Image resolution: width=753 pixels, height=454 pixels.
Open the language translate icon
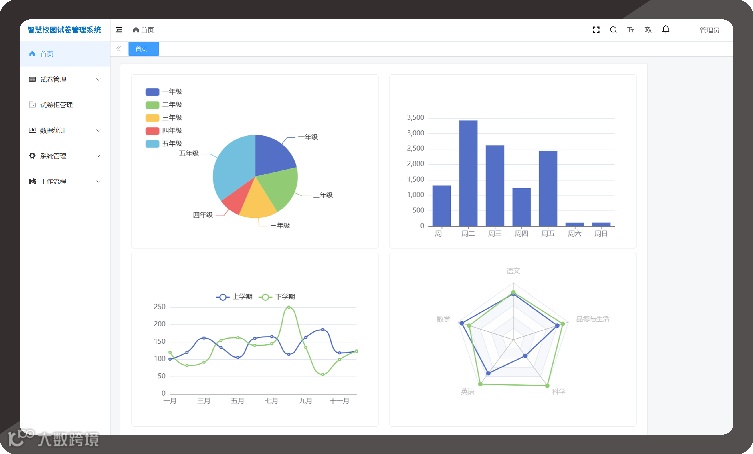point(648,30)
